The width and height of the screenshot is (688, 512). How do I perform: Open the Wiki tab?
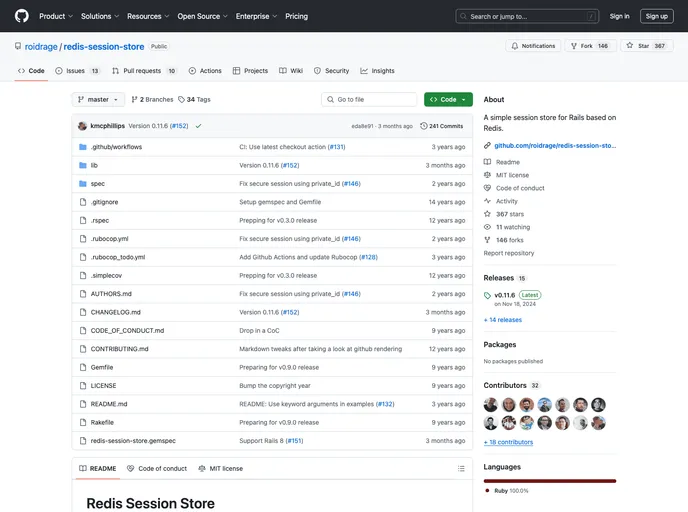point(291,71)
